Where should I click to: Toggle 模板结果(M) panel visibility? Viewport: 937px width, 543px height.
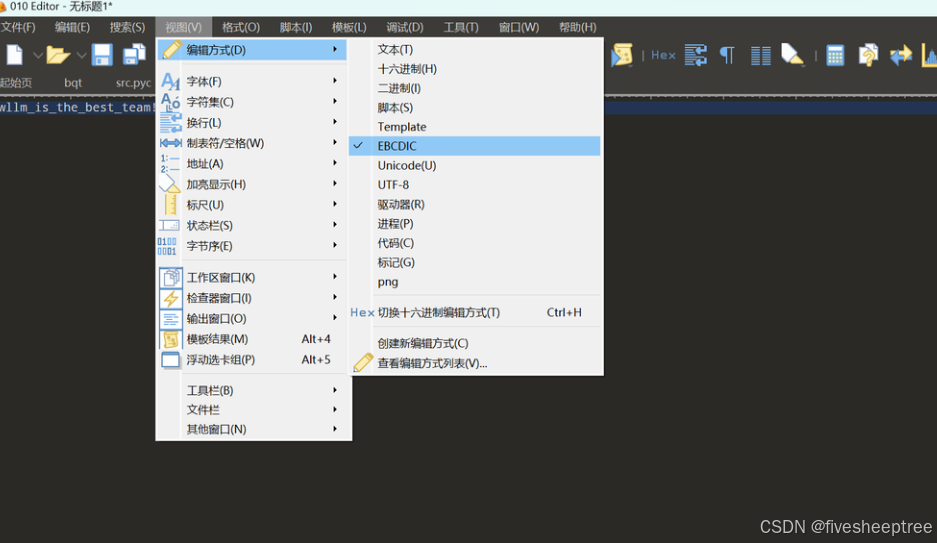click(253, 339)
